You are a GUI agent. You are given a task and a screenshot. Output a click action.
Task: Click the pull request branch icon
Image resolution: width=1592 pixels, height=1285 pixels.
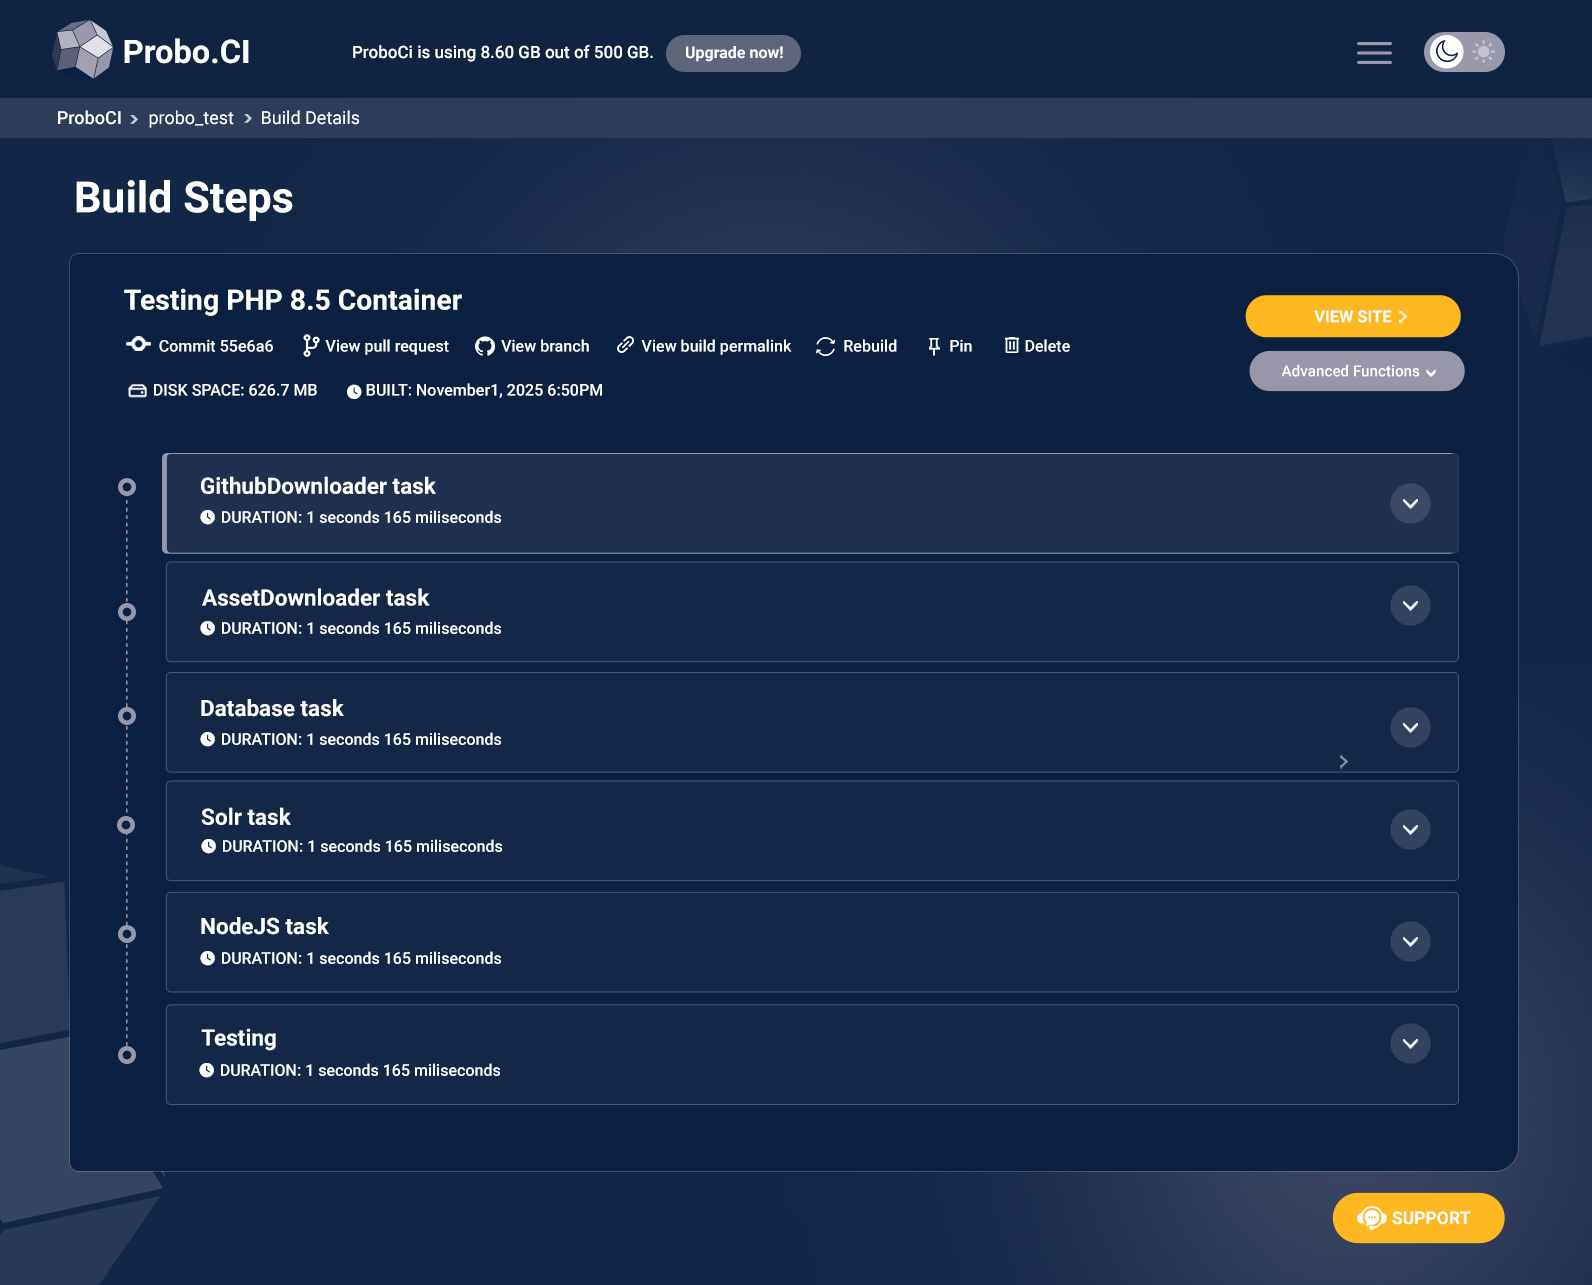[x=311, y=346]
